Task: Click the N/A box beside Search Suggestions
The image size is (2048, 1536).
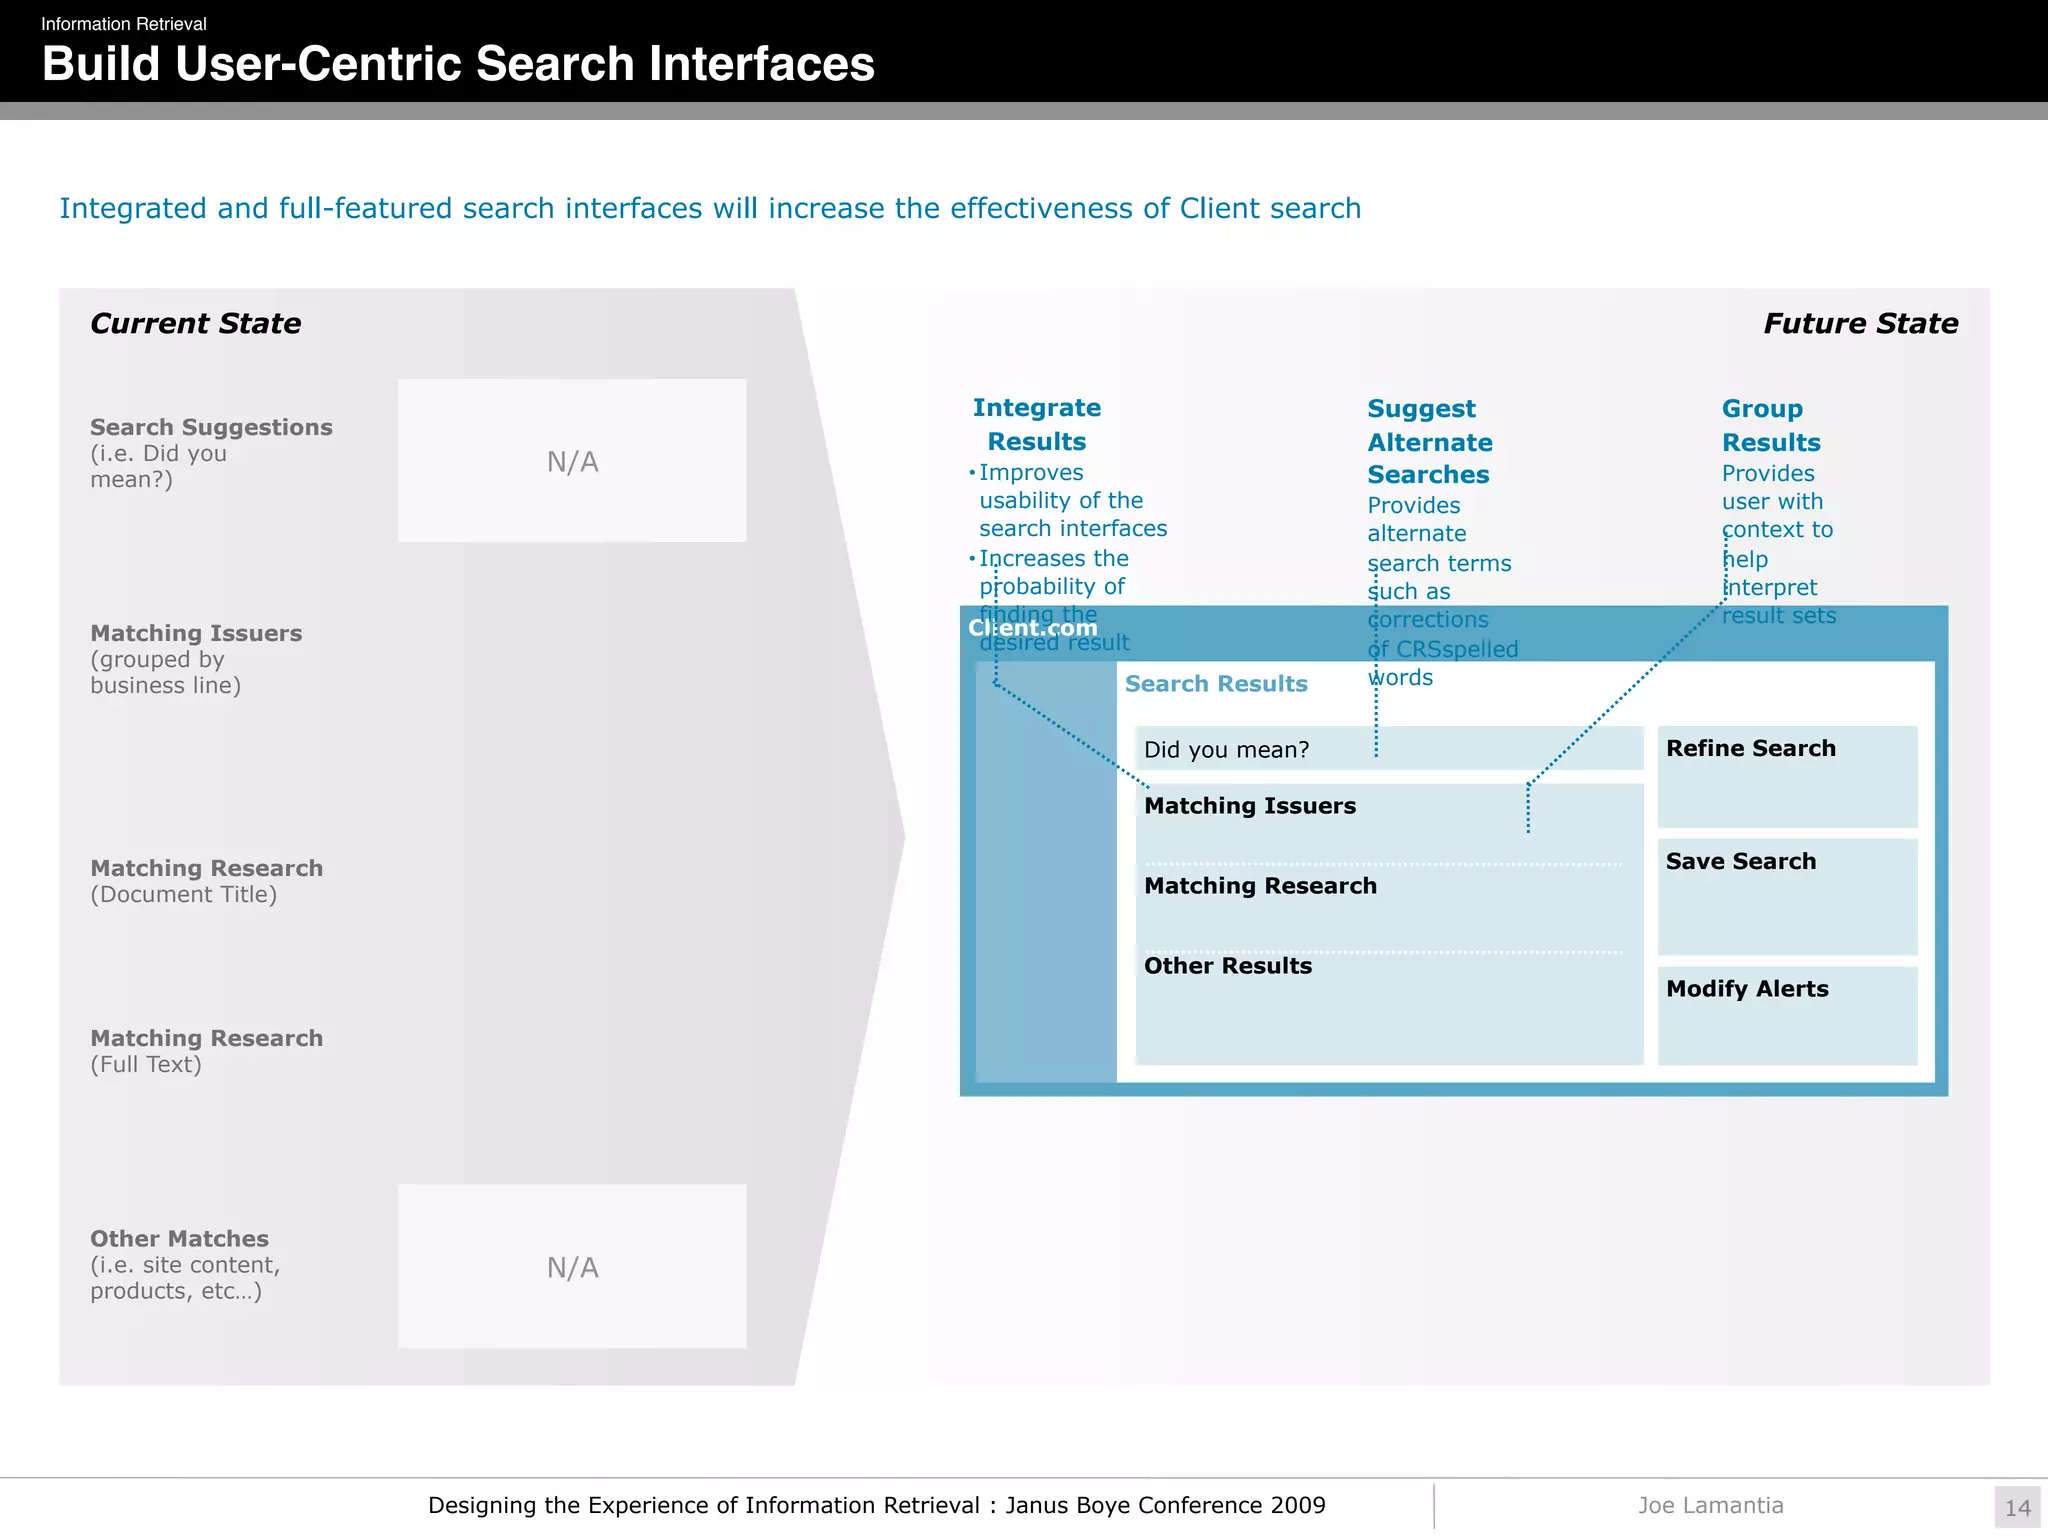Action: pos(572,460)
